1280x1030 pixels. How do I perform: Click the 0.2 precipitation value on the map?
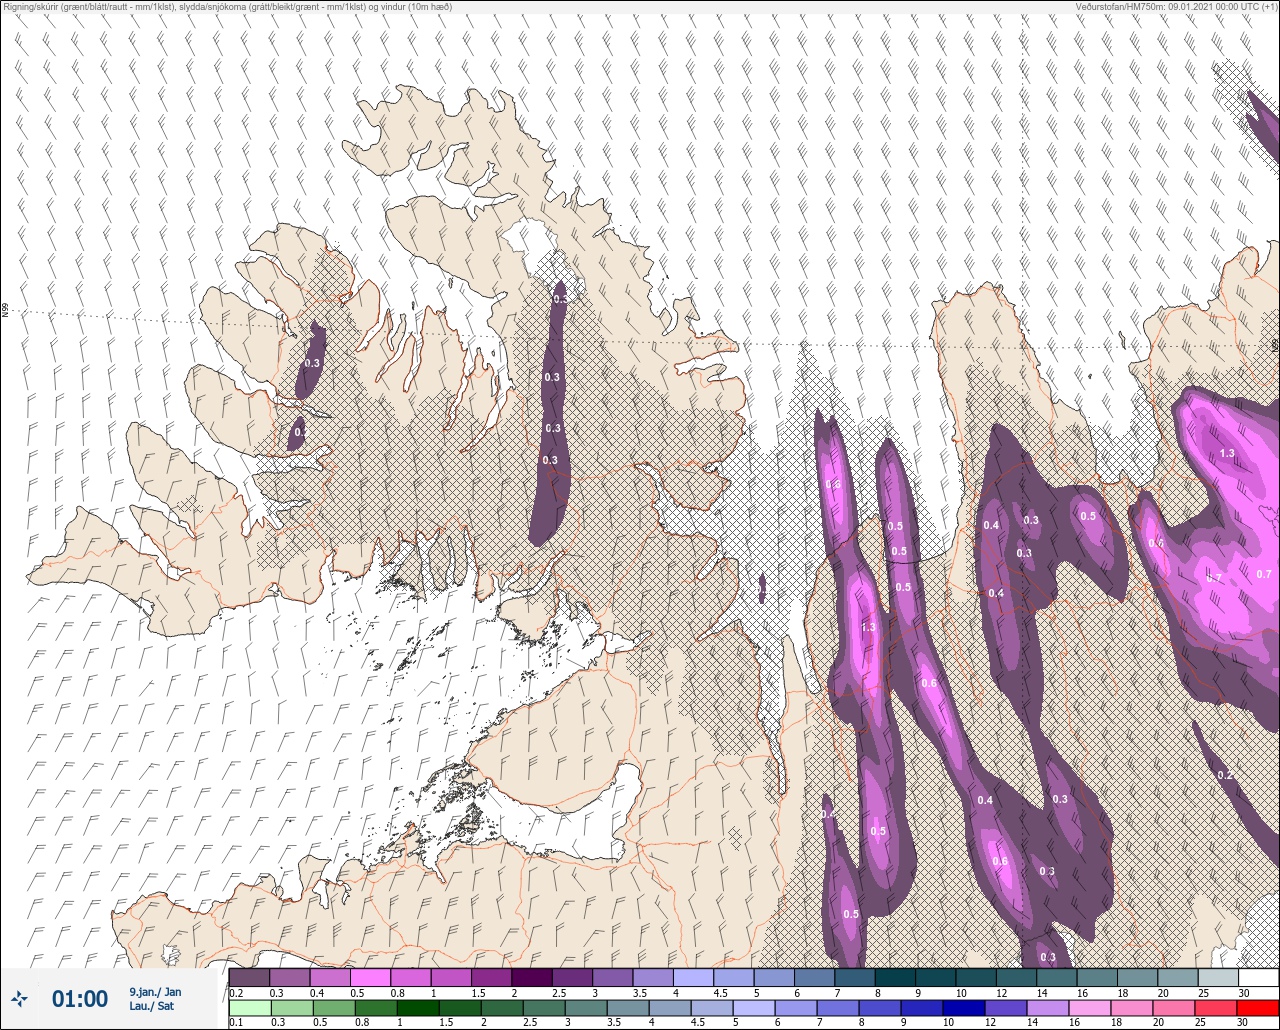(x=1225, y=775)
